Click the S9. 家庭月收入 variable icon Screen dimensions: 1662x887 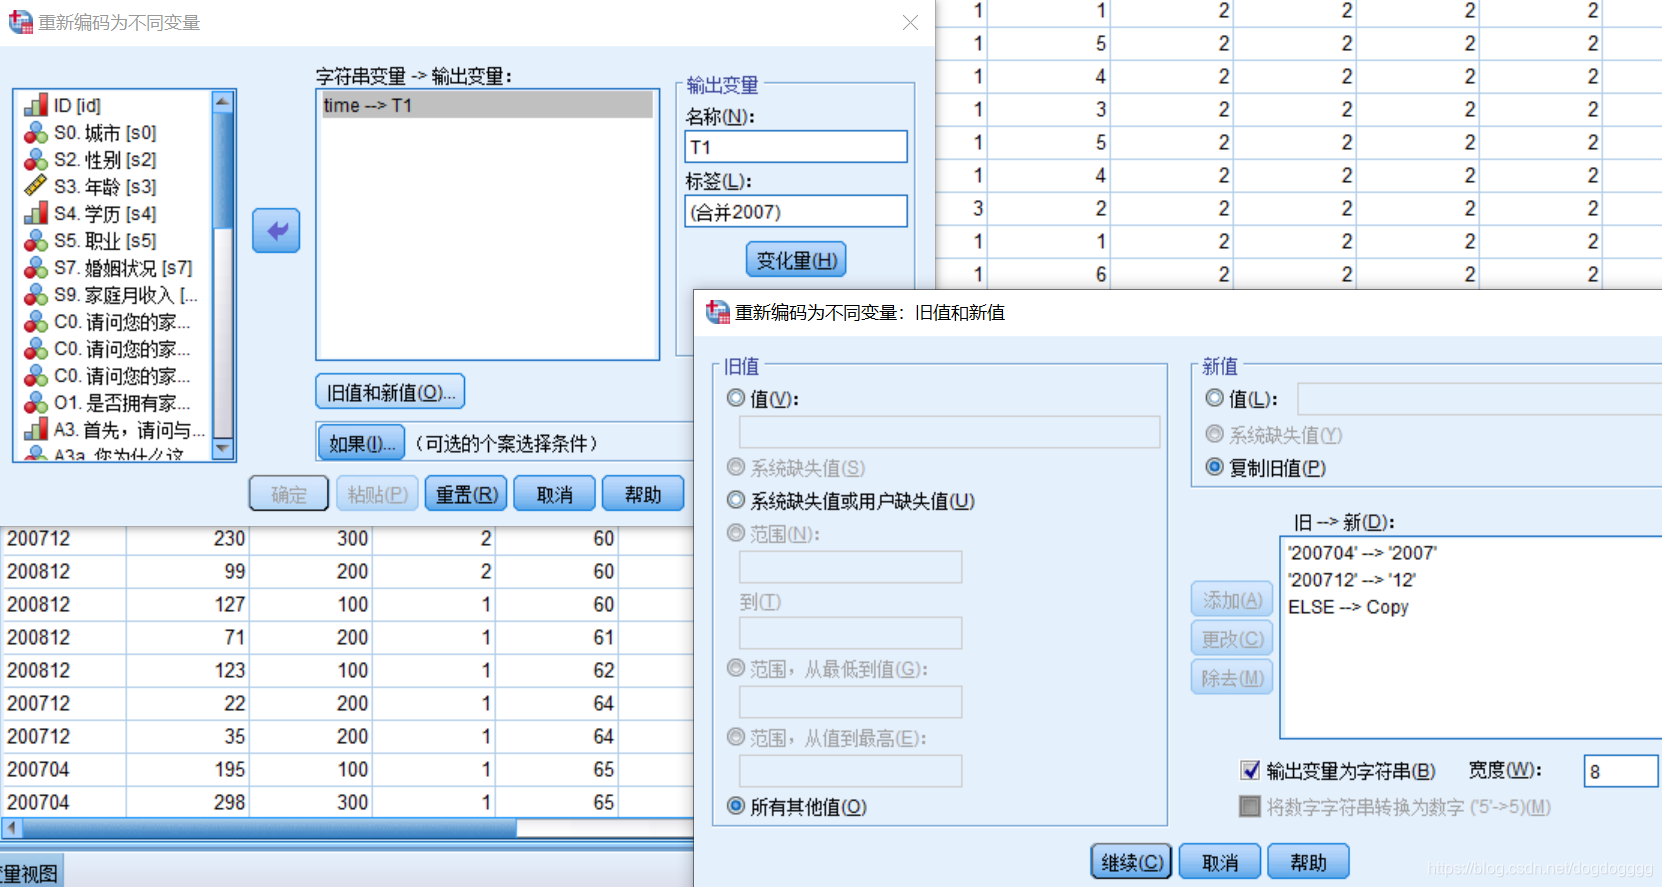(36, 294)
